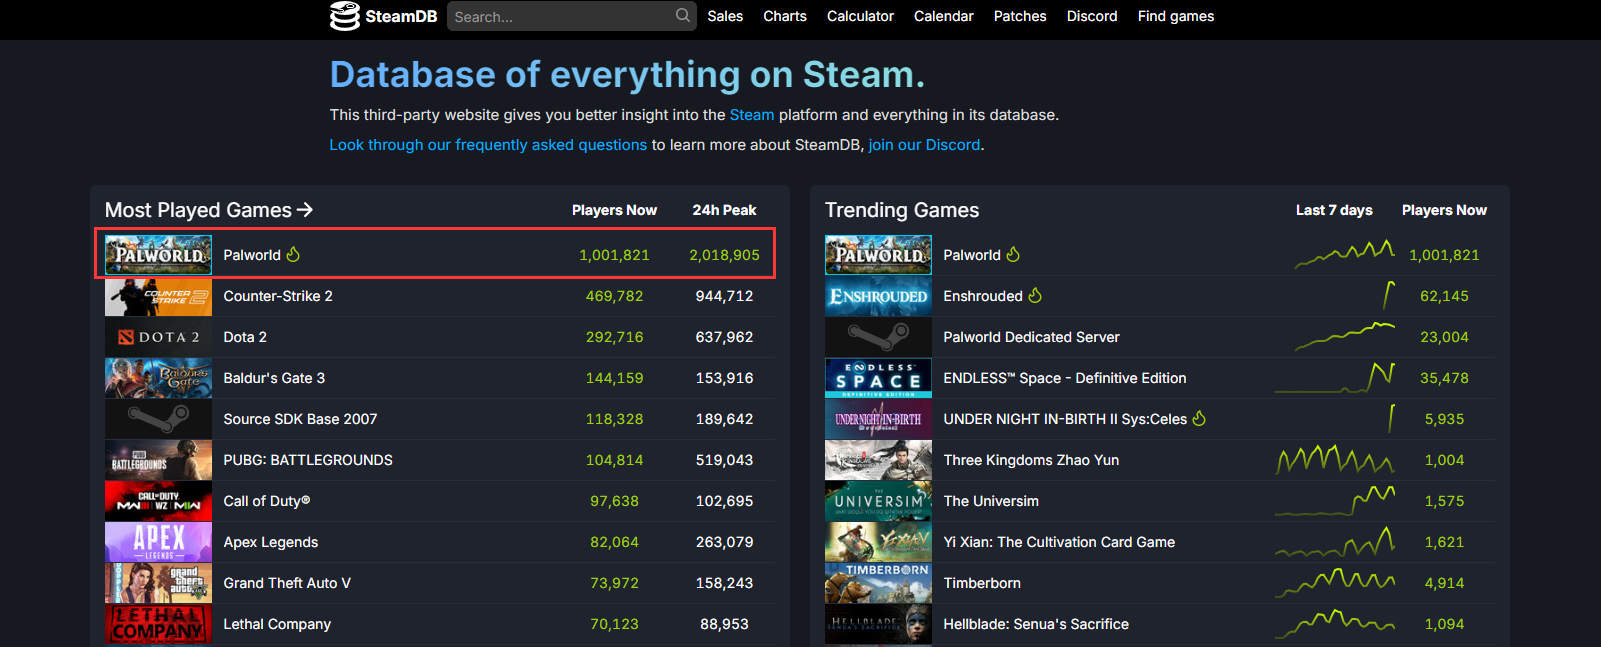Open the Dota 2 game link
The width and height of the screenshot is (1601, 647).
tap(245, 337)
